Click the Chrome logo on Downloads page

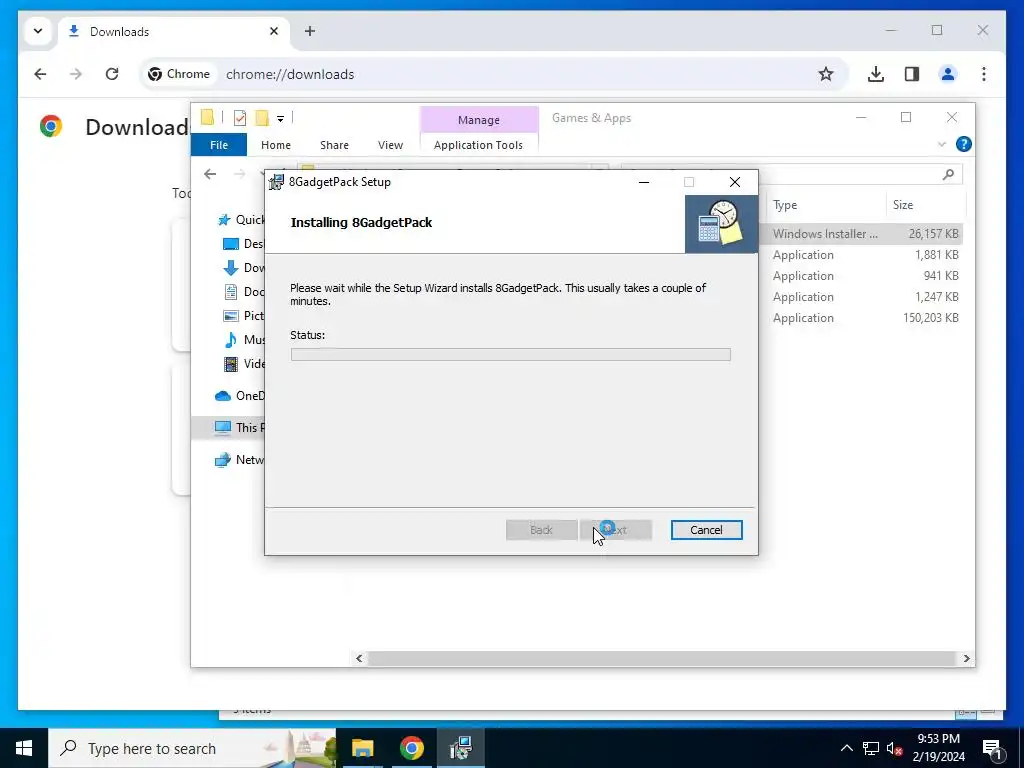pos(50,126)
